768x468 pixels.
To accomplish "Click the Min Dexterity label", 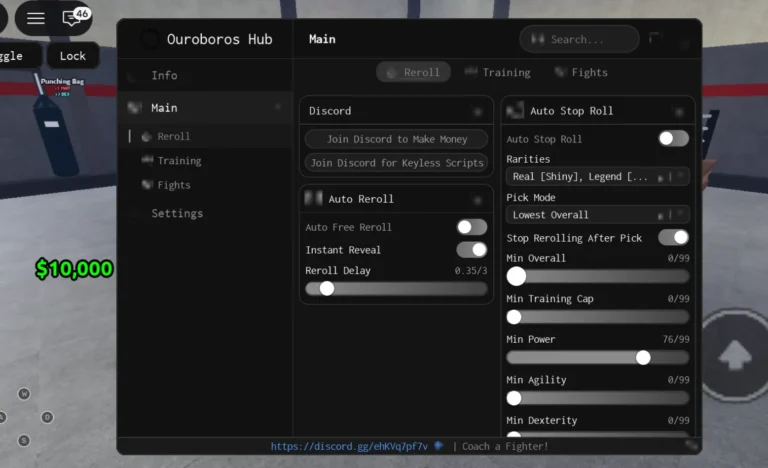I will click(x=542, y=420).
